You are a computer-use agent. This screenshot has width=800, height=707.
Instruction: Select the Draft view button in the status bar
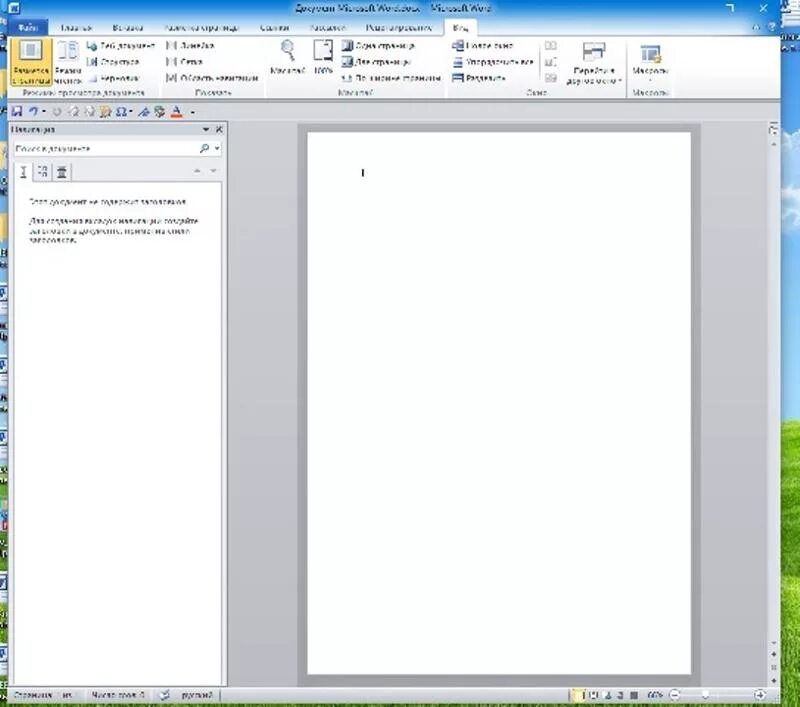click(x=634, y=695)
